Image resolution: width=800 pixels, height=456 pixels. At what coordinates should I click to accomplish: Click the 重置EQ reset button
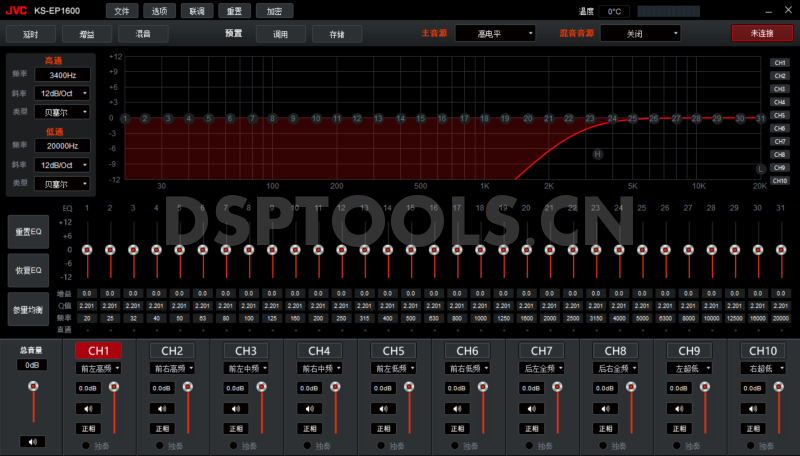pyautogui.click(x=27, y=232)
